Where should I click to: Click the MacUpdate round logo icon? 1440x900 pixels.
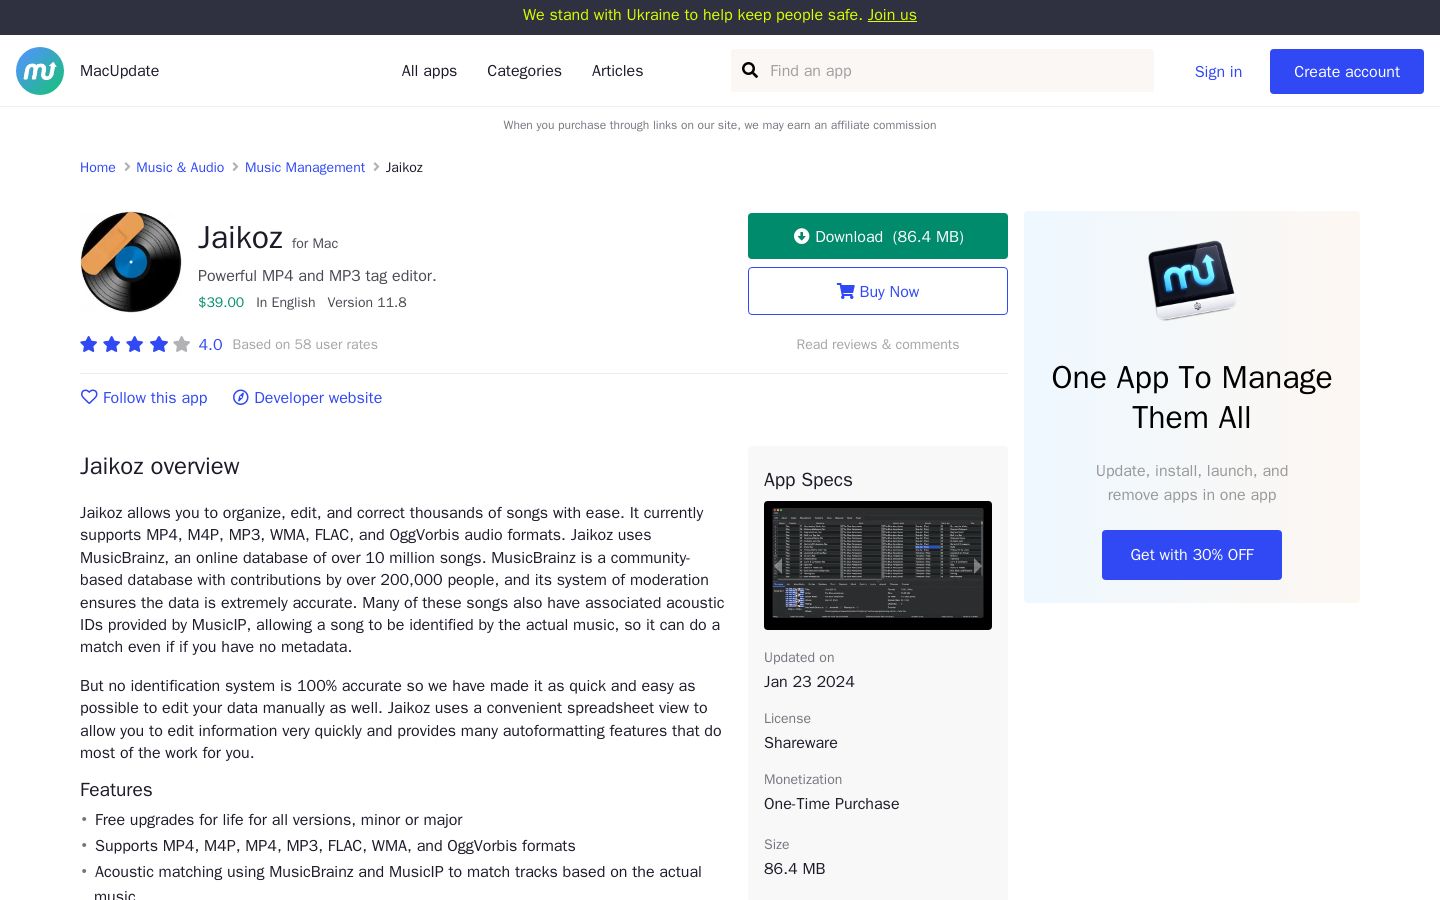pos(40,71)
